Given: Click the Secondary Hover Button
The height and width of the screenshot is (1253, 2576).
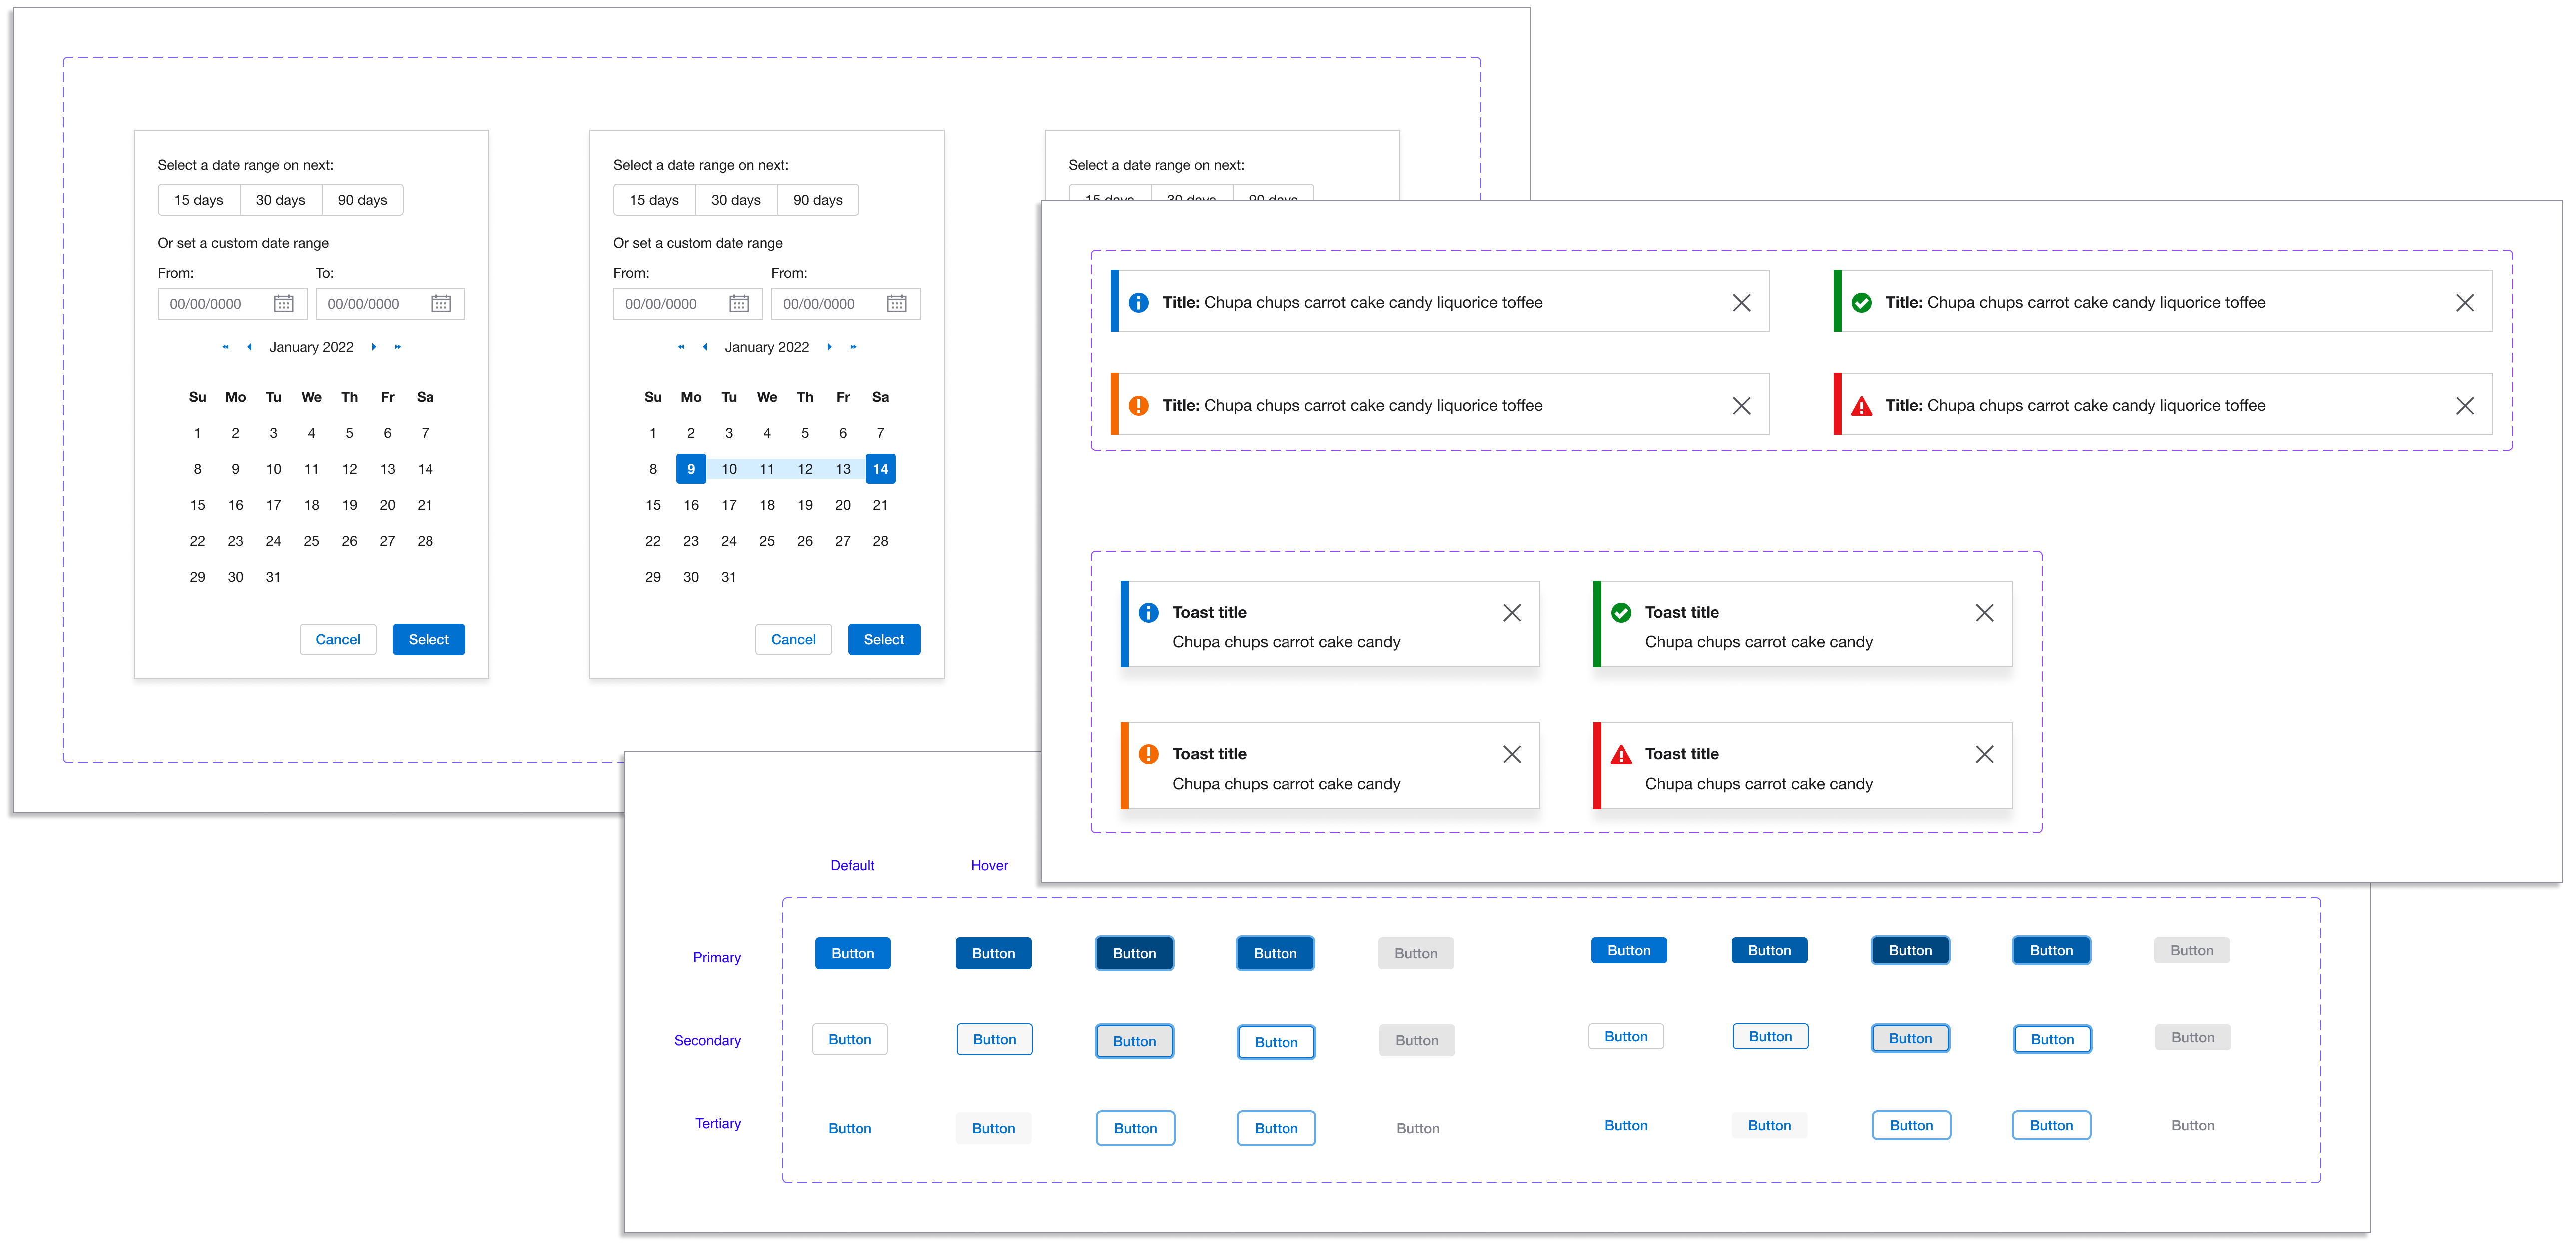Looking at the screenshot, I should (993, 1039).
